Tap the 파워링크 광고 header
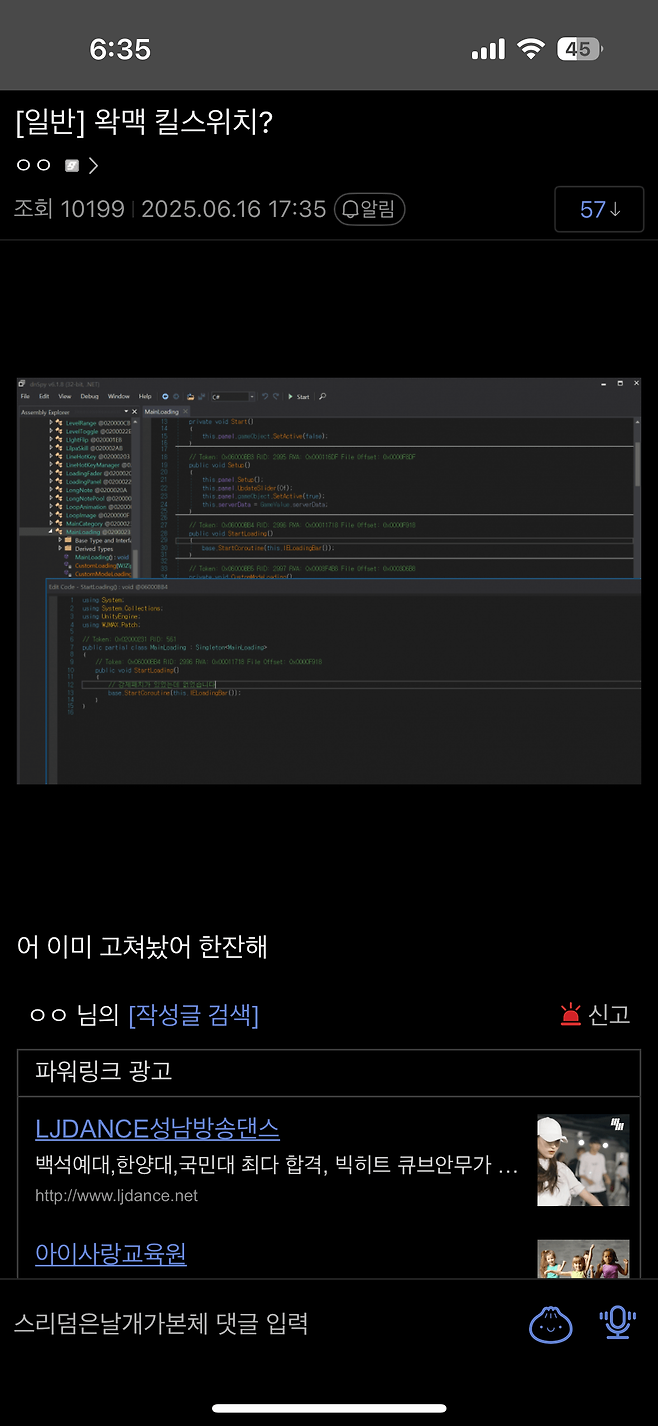658x1426 pixels. coord(103,1072)
